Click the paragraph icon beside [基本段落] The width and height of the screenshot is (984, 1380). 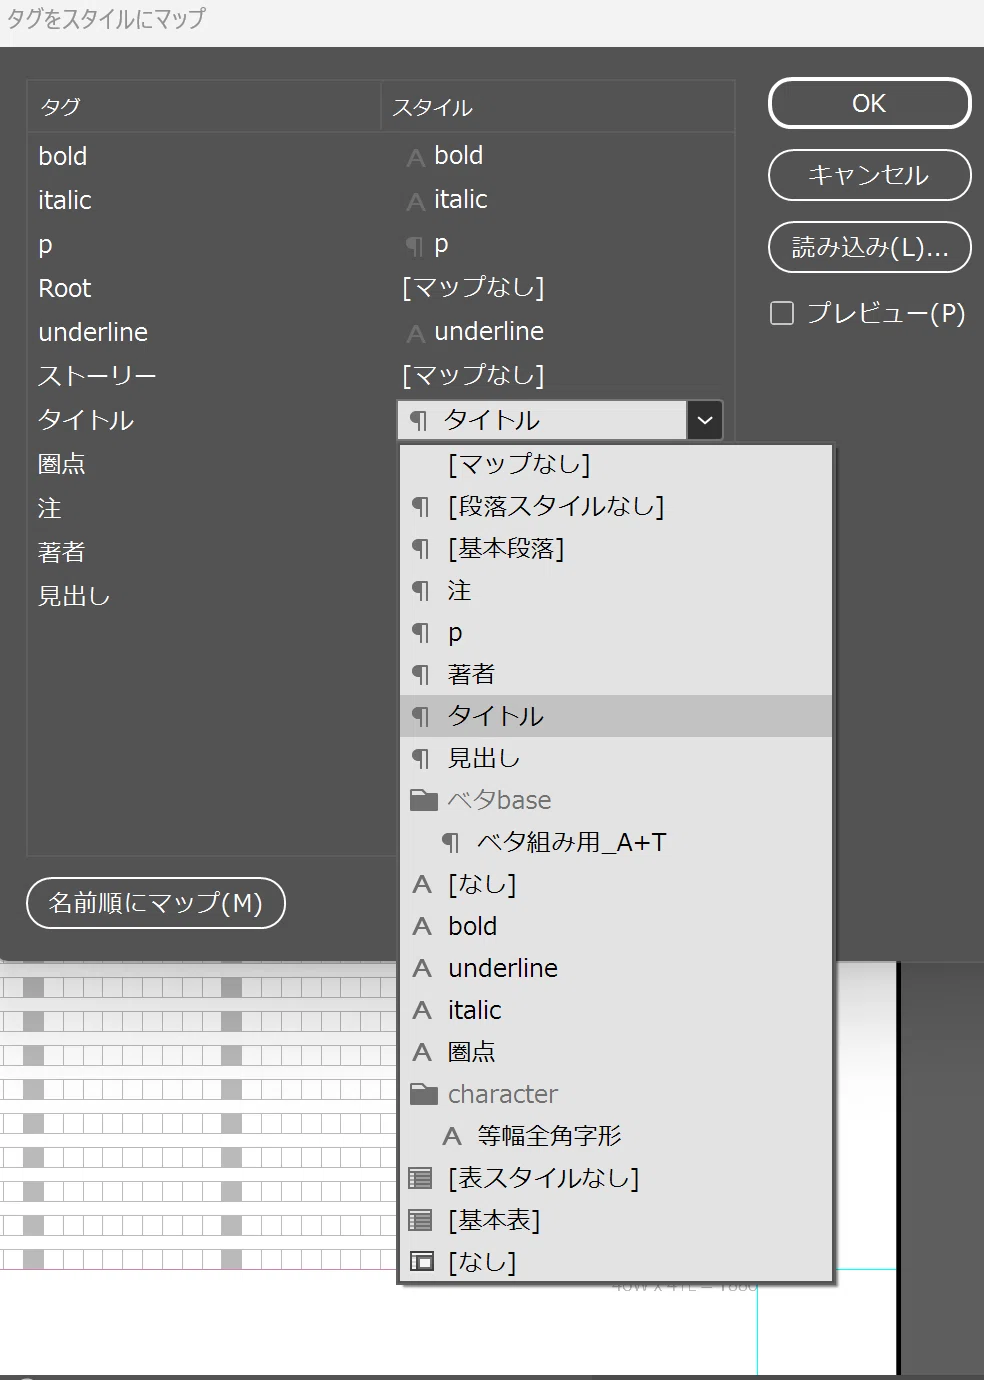421,549
